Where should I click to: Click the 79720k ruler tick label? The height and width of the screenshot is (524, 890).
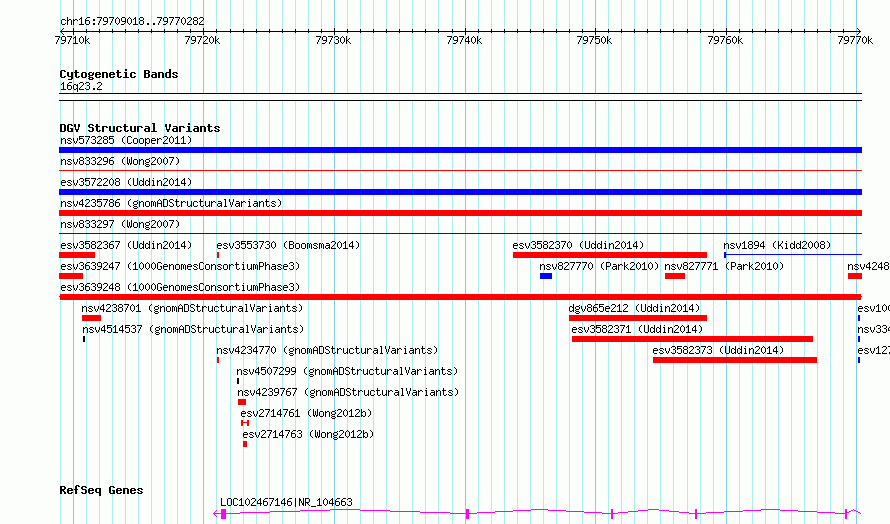coord(203,40)
